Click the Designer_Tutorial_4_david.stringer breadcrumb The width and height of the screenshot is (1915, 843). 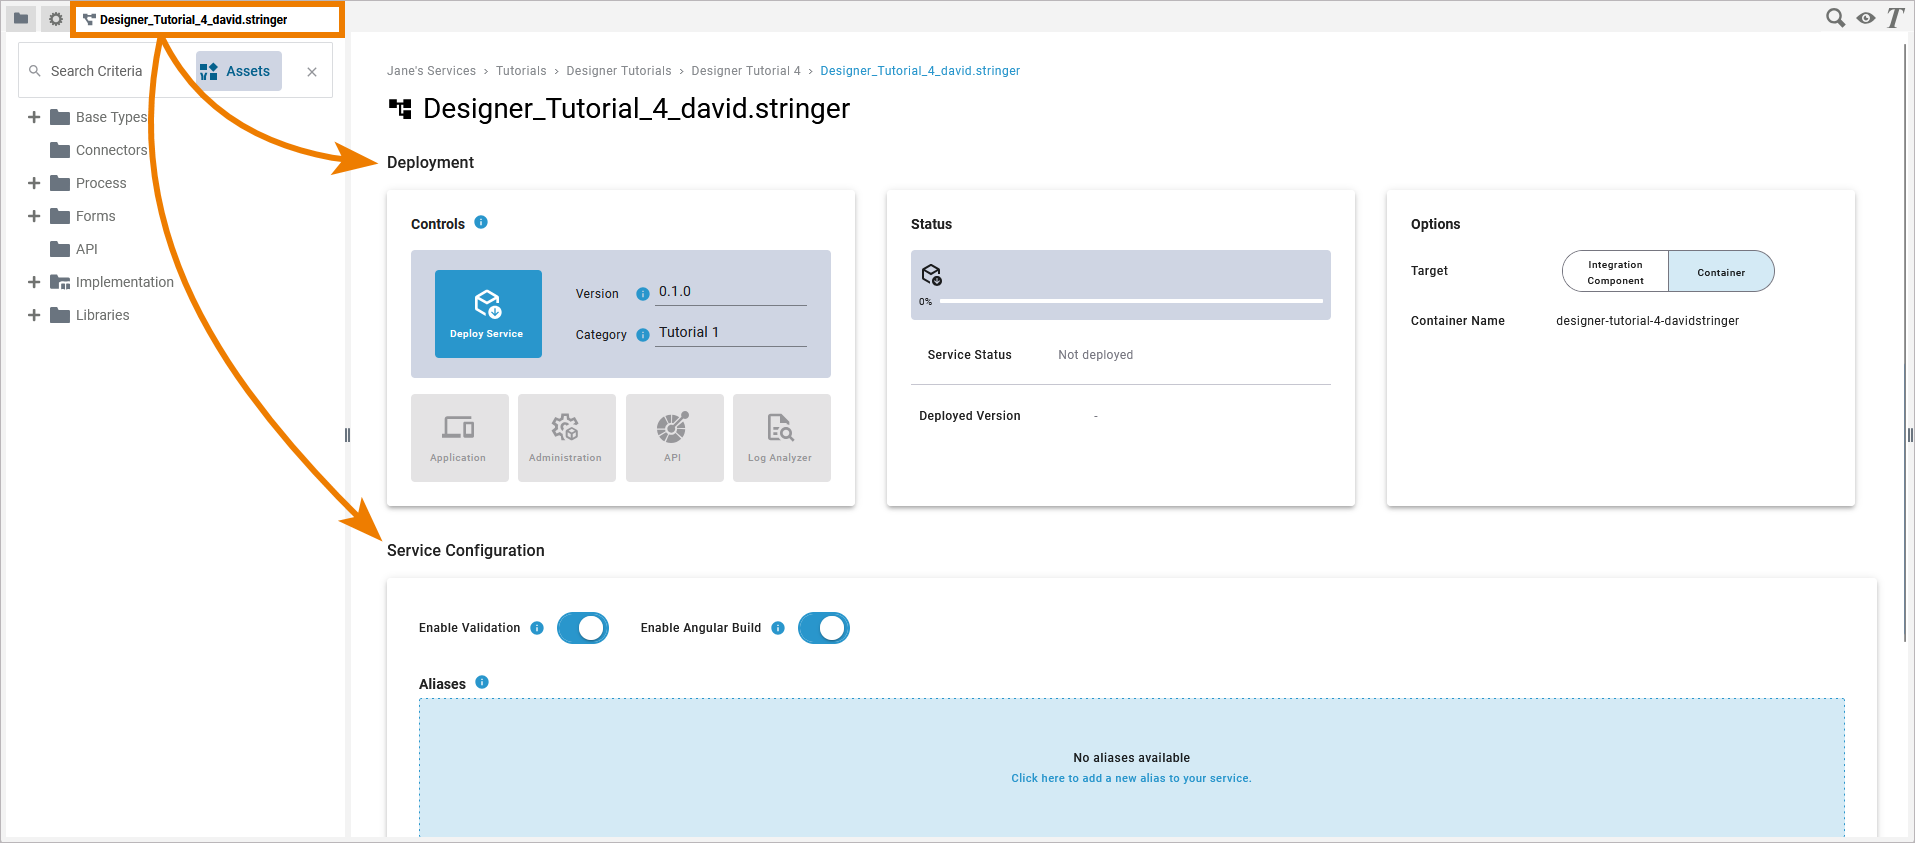pos(920,71)
